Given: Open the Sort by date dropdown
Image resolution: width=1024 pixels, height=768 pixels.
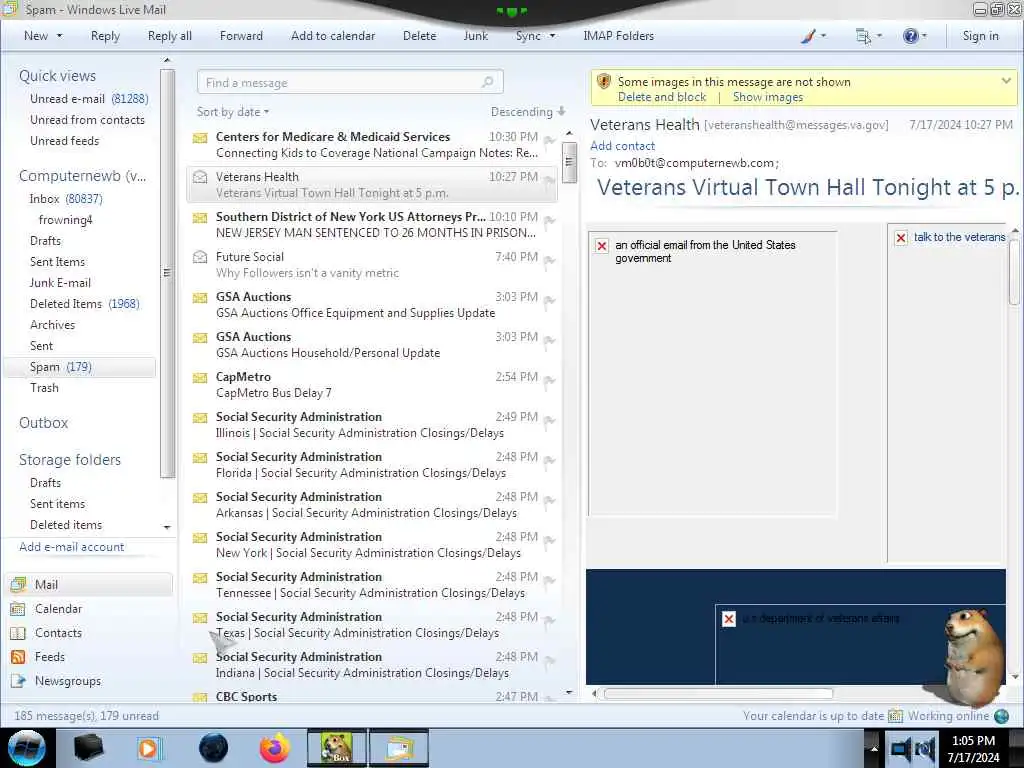Looking at the screenshot, I should [232, 112].
